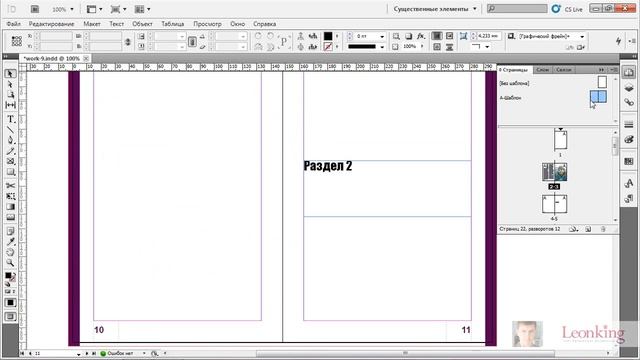Click the rotate 90° clockwise icon

tap(258, 36)
